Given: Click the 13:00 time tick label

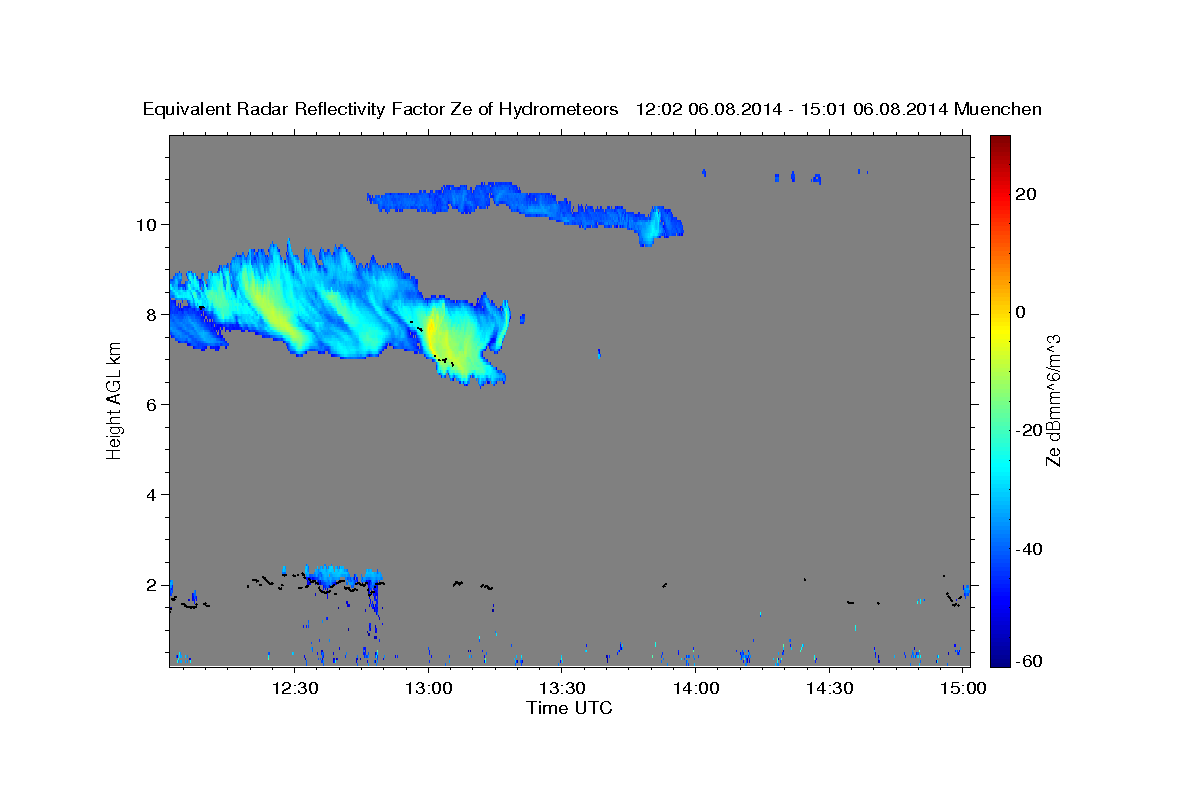Looking at the screenshot, I should click(x=429, y=688).
